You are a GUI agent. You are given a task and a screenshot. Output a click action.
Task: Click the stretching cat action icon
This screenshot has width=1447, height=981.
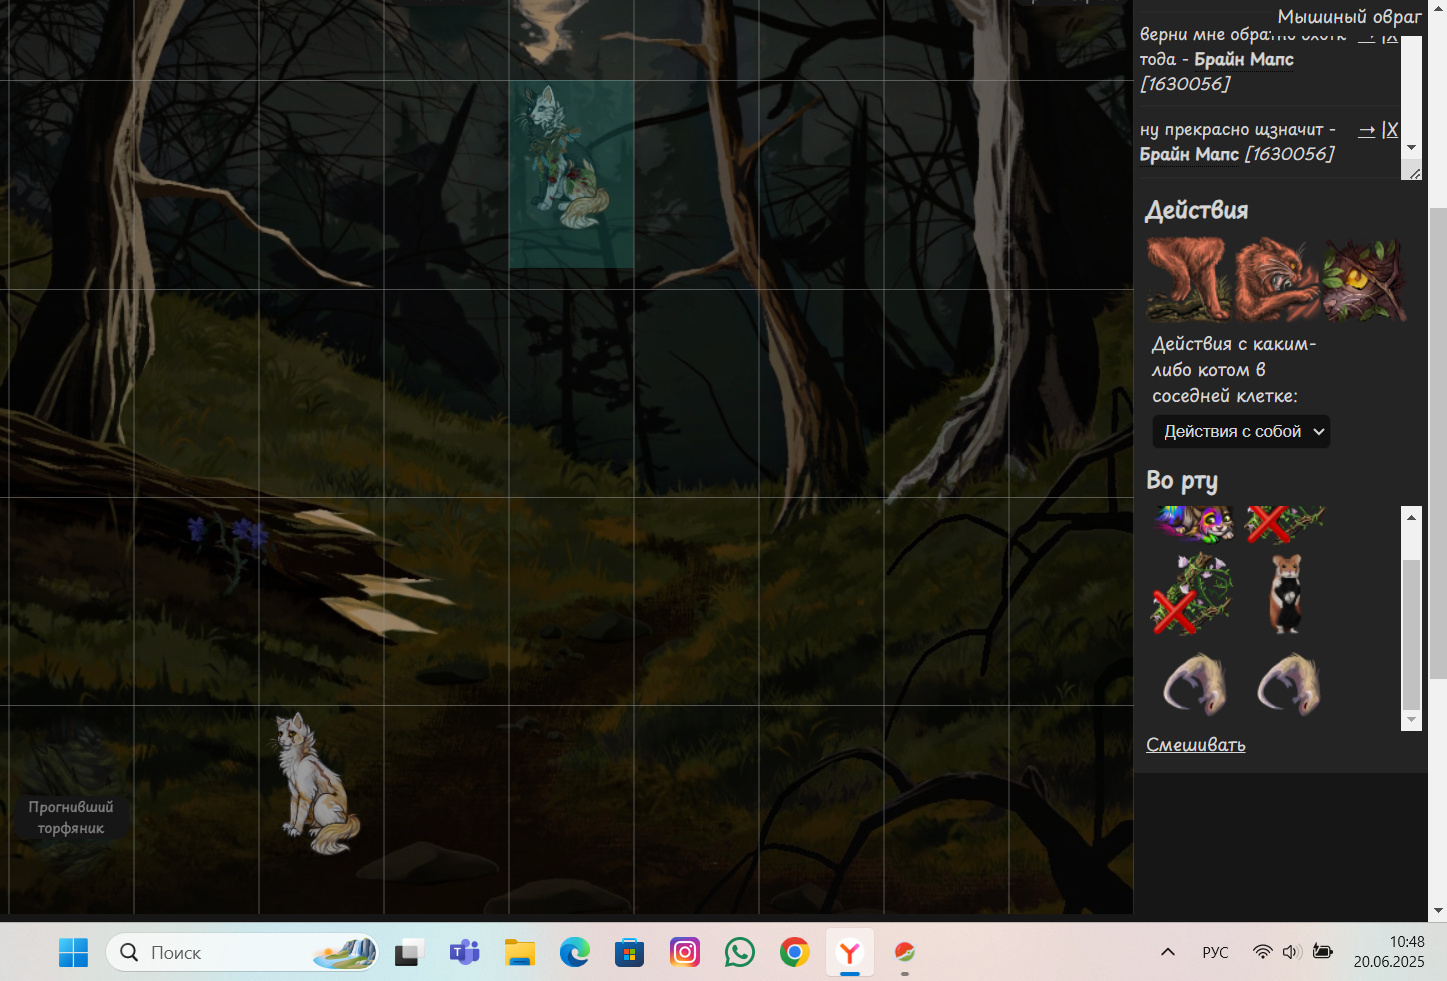tap(1188, 279)
